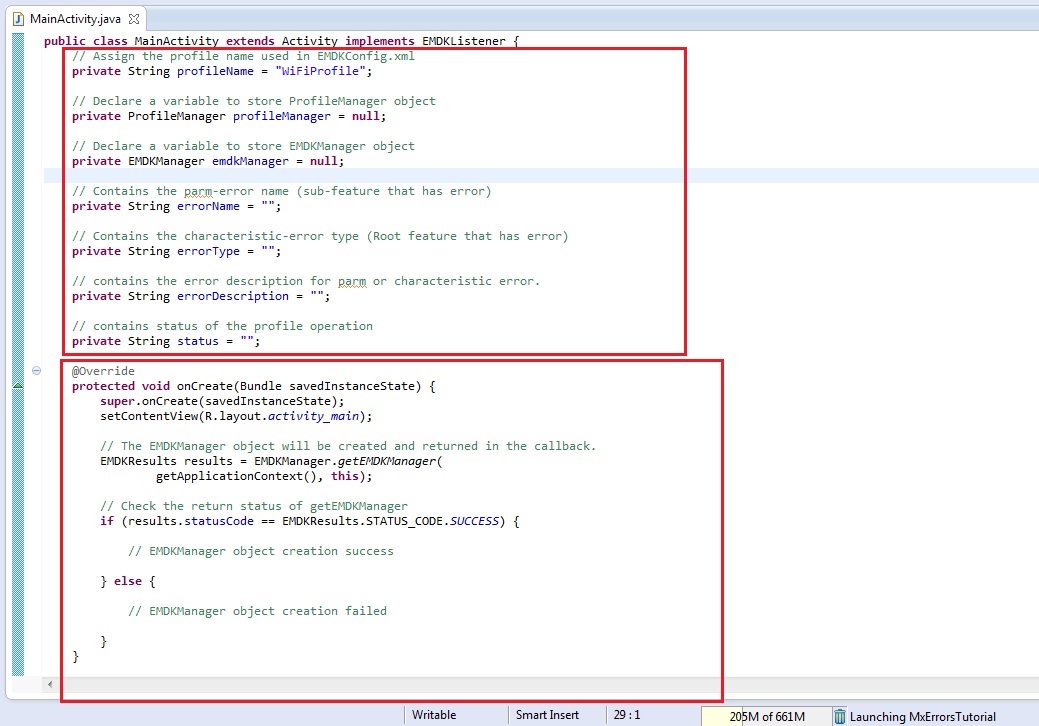
Task: Click the SUCCESS status code constant
Action: pos(478,521)
